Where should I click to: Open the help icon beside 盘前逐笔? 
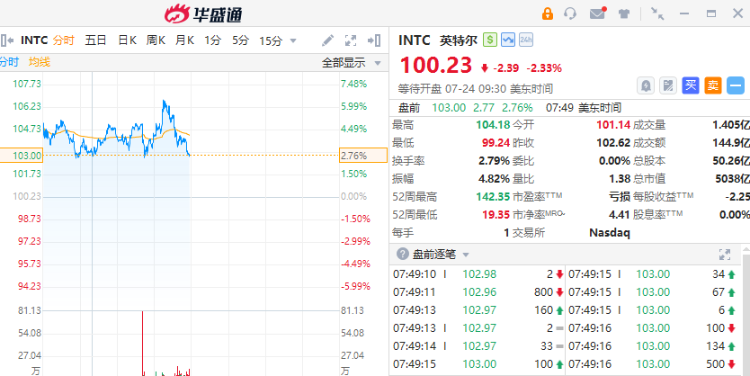click(403, 254)
